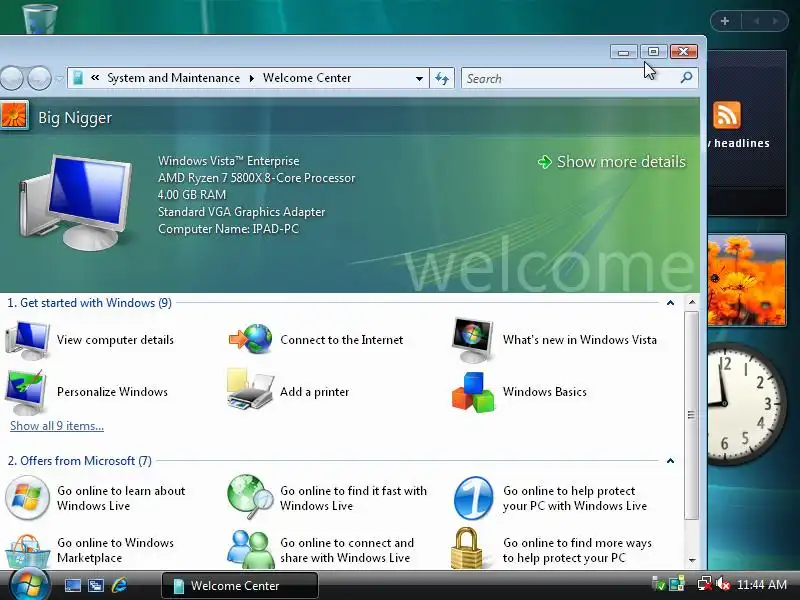The height and width of the screenshot is (600, 800).
Task: Collapse the Offers from Microsoft section
Action: coord(670,461)
